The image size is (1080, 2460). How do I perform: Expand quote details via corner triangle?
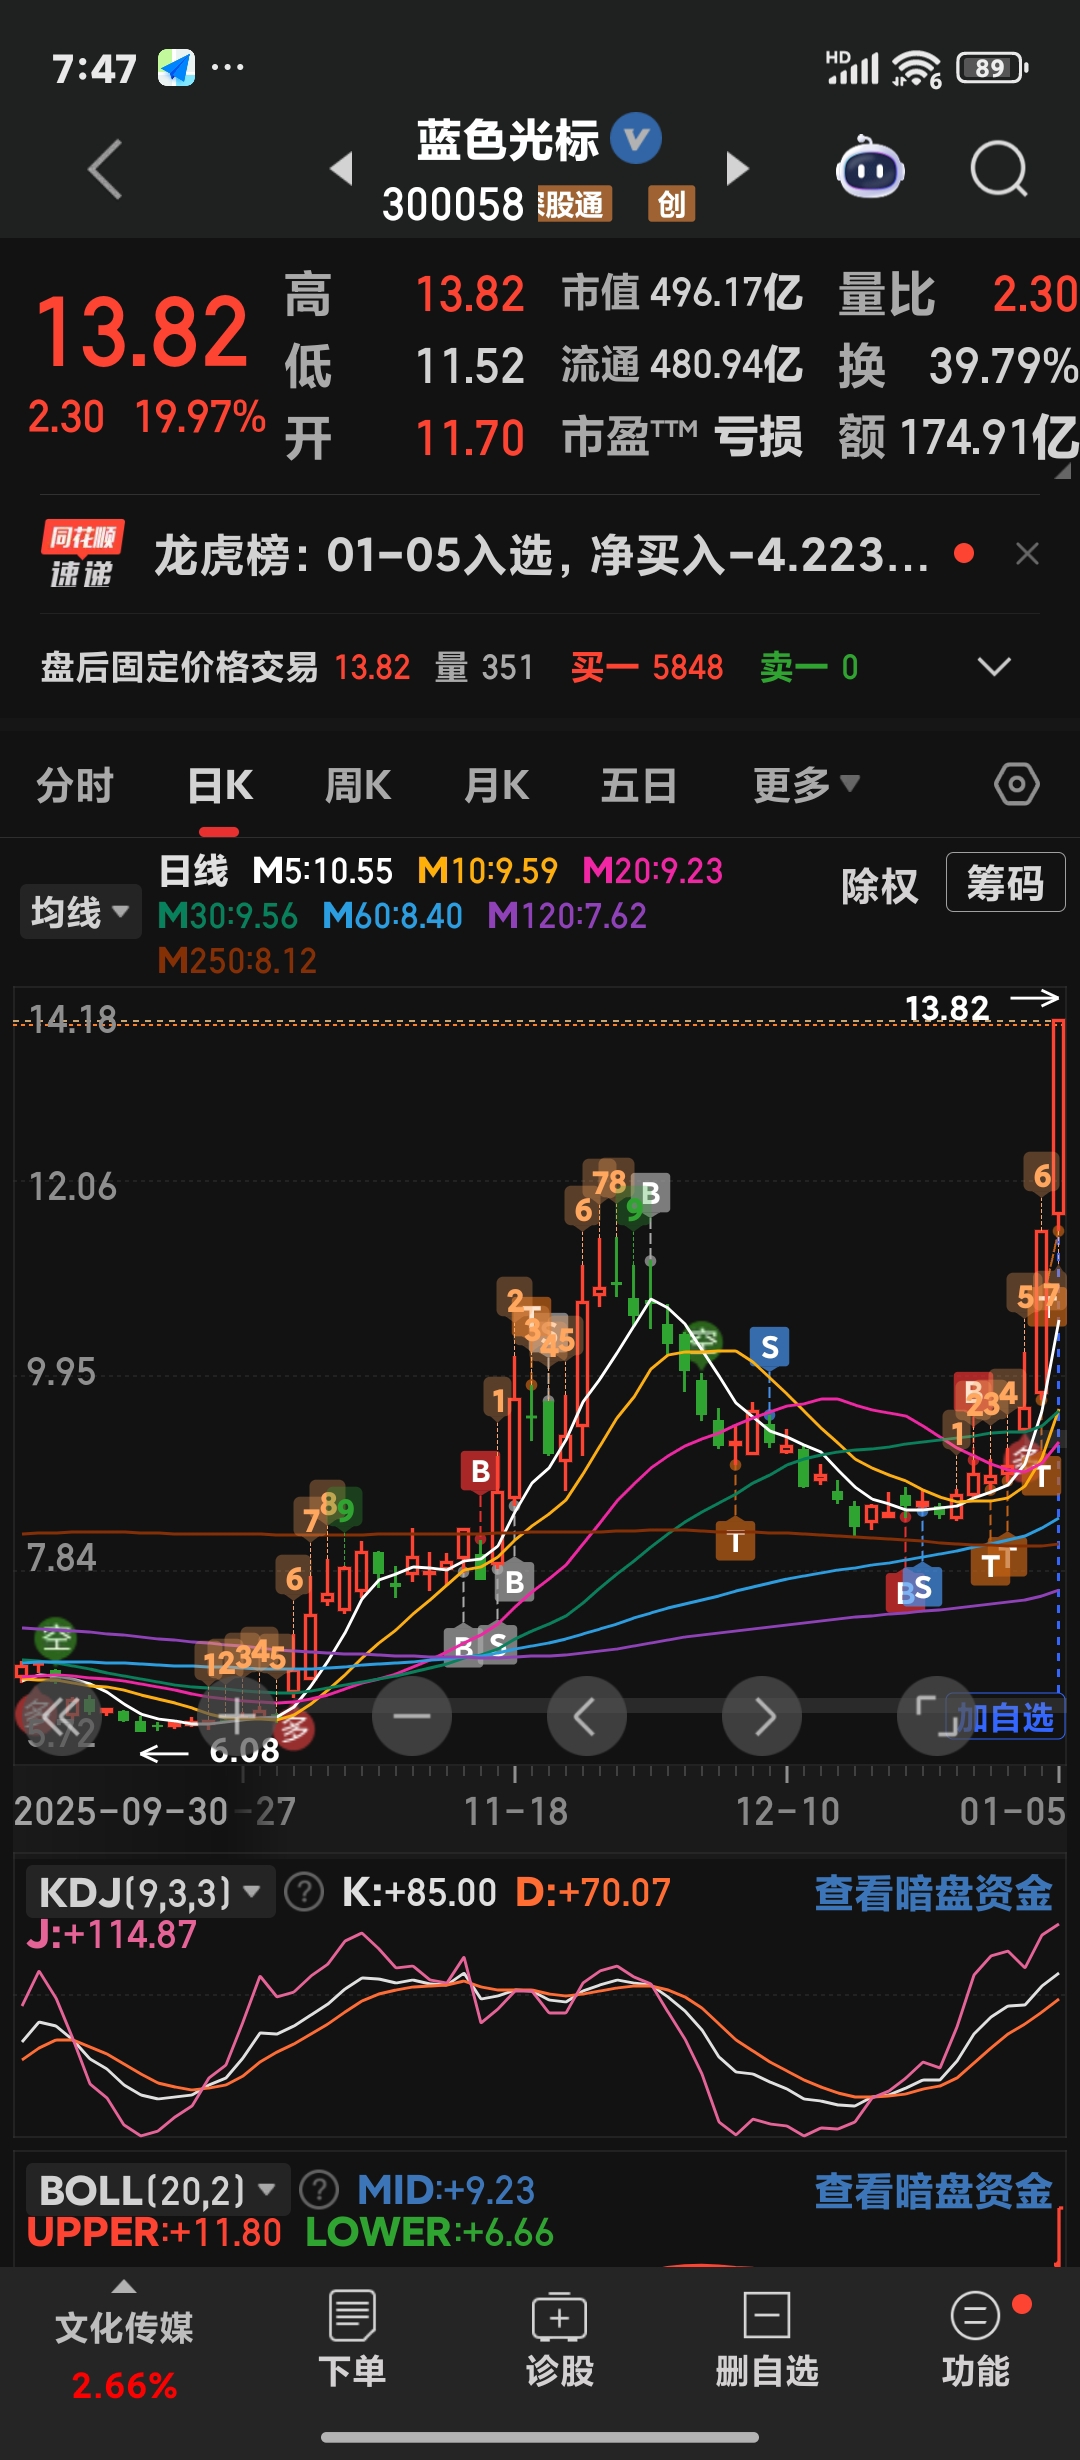tap(1061, 471)
